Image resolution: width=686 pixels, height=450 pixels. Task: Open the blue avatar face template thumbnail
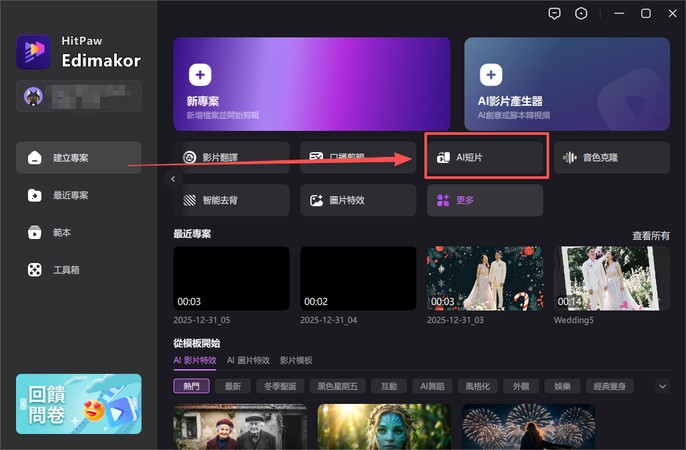pos(384,427)
